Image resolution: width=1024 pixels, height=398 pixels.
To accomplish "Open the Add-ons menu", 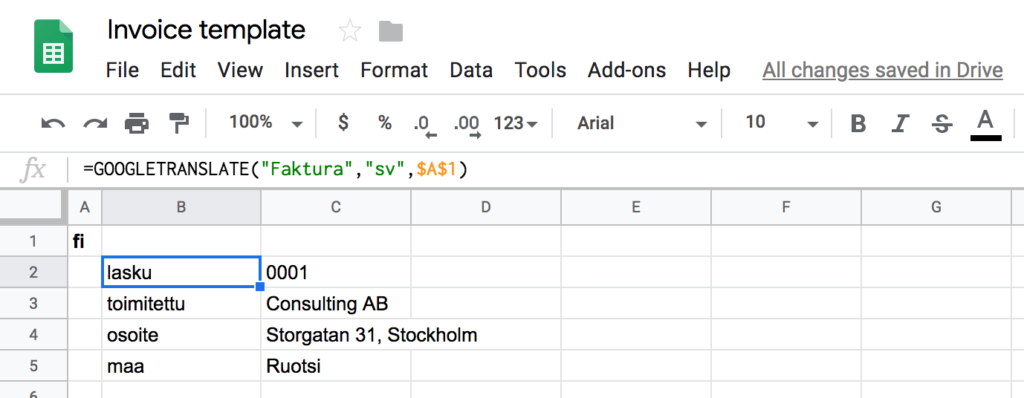I will tap(627, 70).
